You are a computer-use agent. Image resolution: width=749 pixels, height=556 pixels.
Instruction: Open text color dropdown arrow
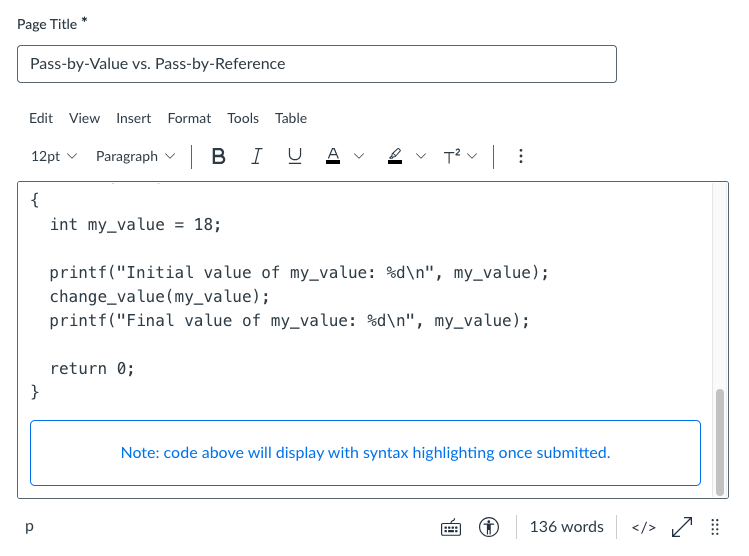coord(359,156)
